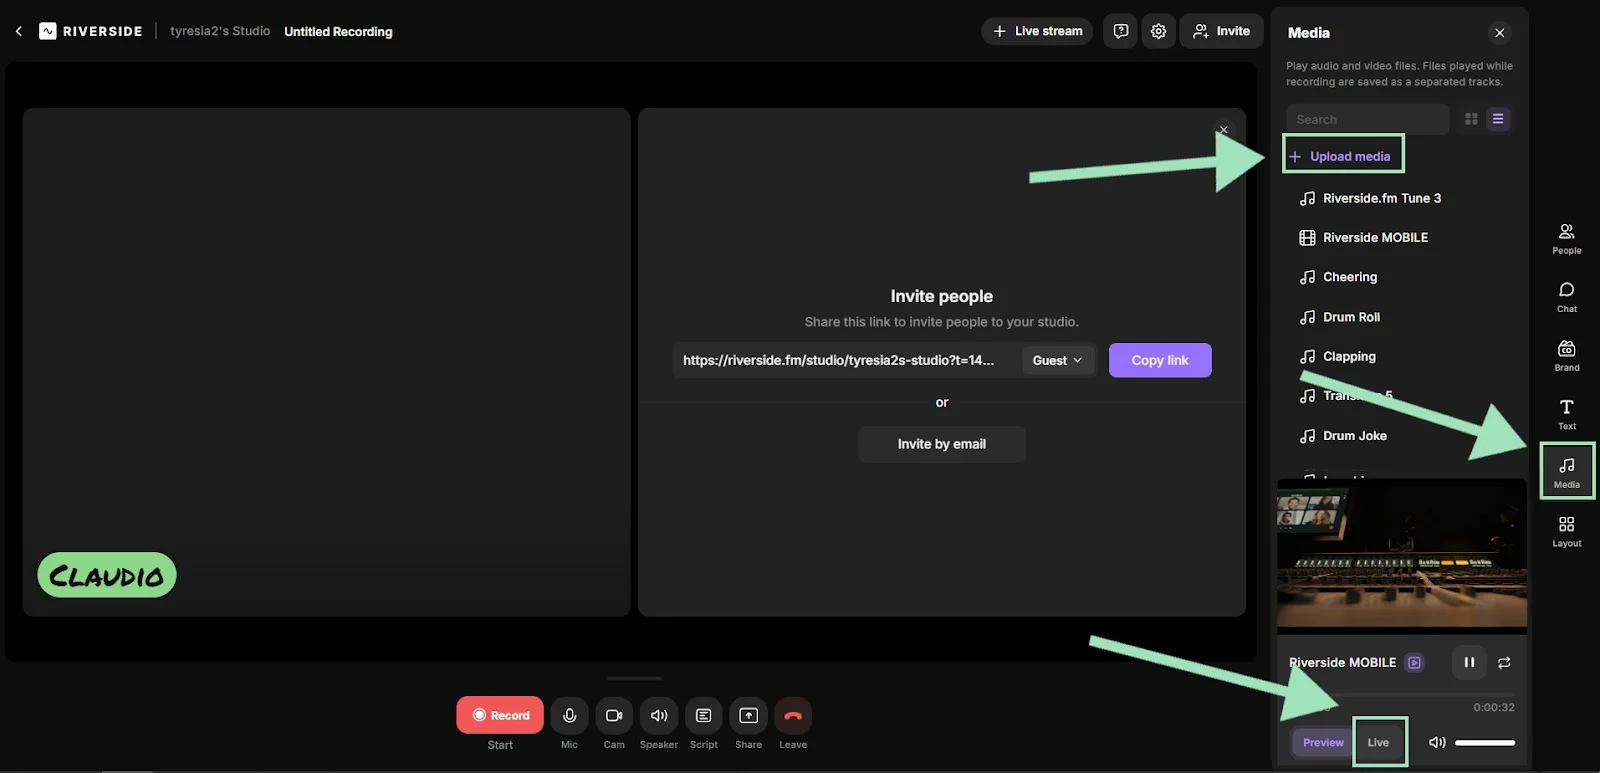The image size is (1600, 773).
Task: Share your screen
Action: (748, 715)
